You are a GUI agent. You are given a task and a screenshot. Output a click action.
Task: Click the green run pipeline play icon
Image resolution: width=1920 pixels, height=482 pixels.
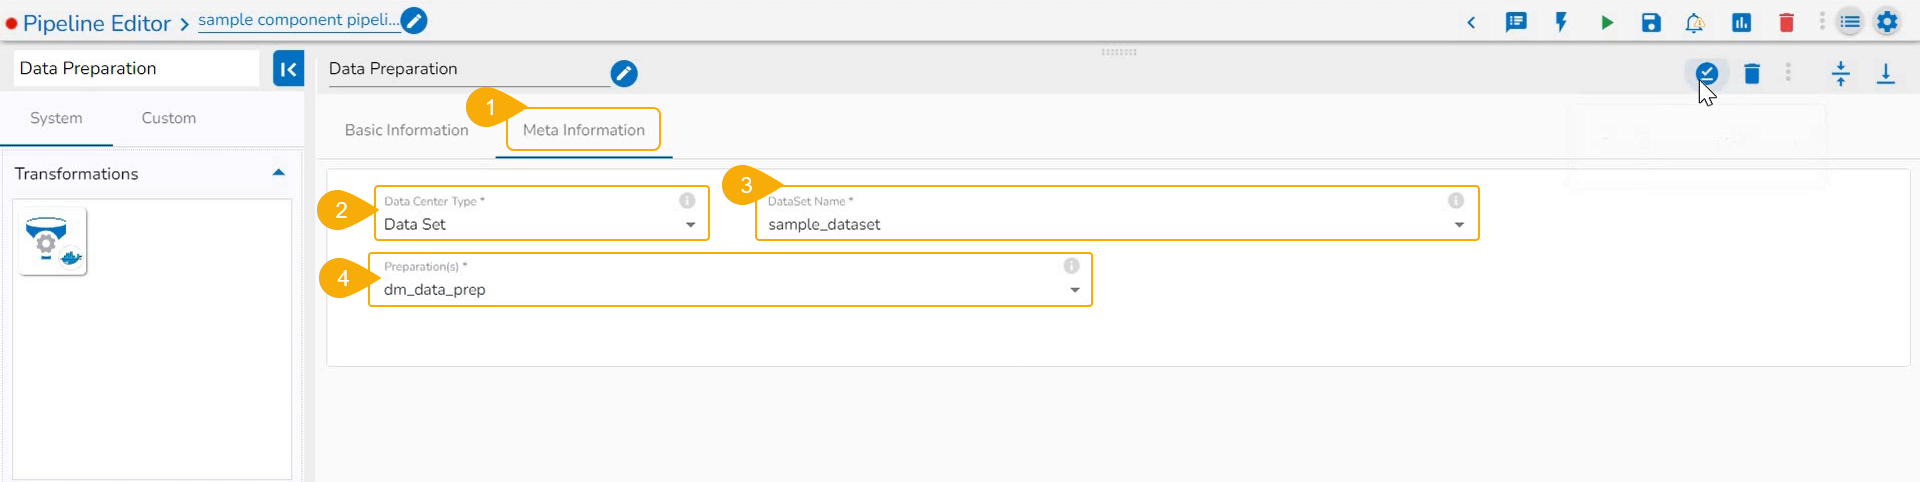[1606, 22]
